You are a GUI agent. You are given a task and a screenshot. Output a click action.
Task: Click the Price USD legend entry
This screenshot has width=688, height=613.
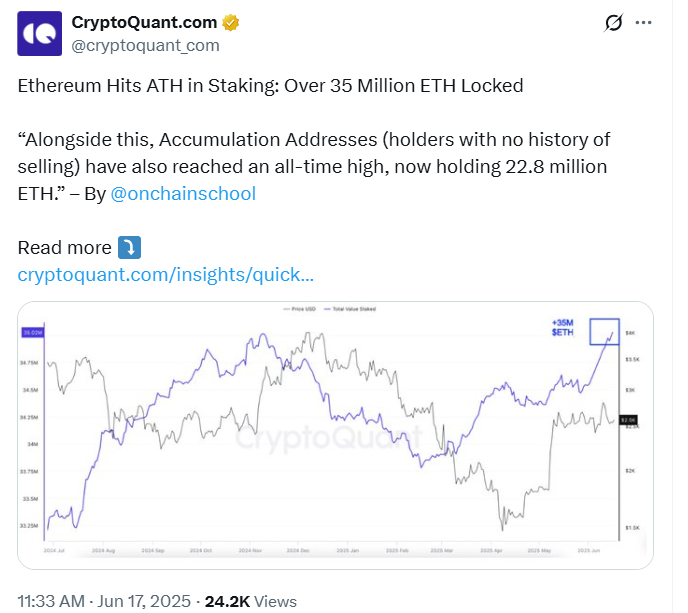click(x=300, y=309)
